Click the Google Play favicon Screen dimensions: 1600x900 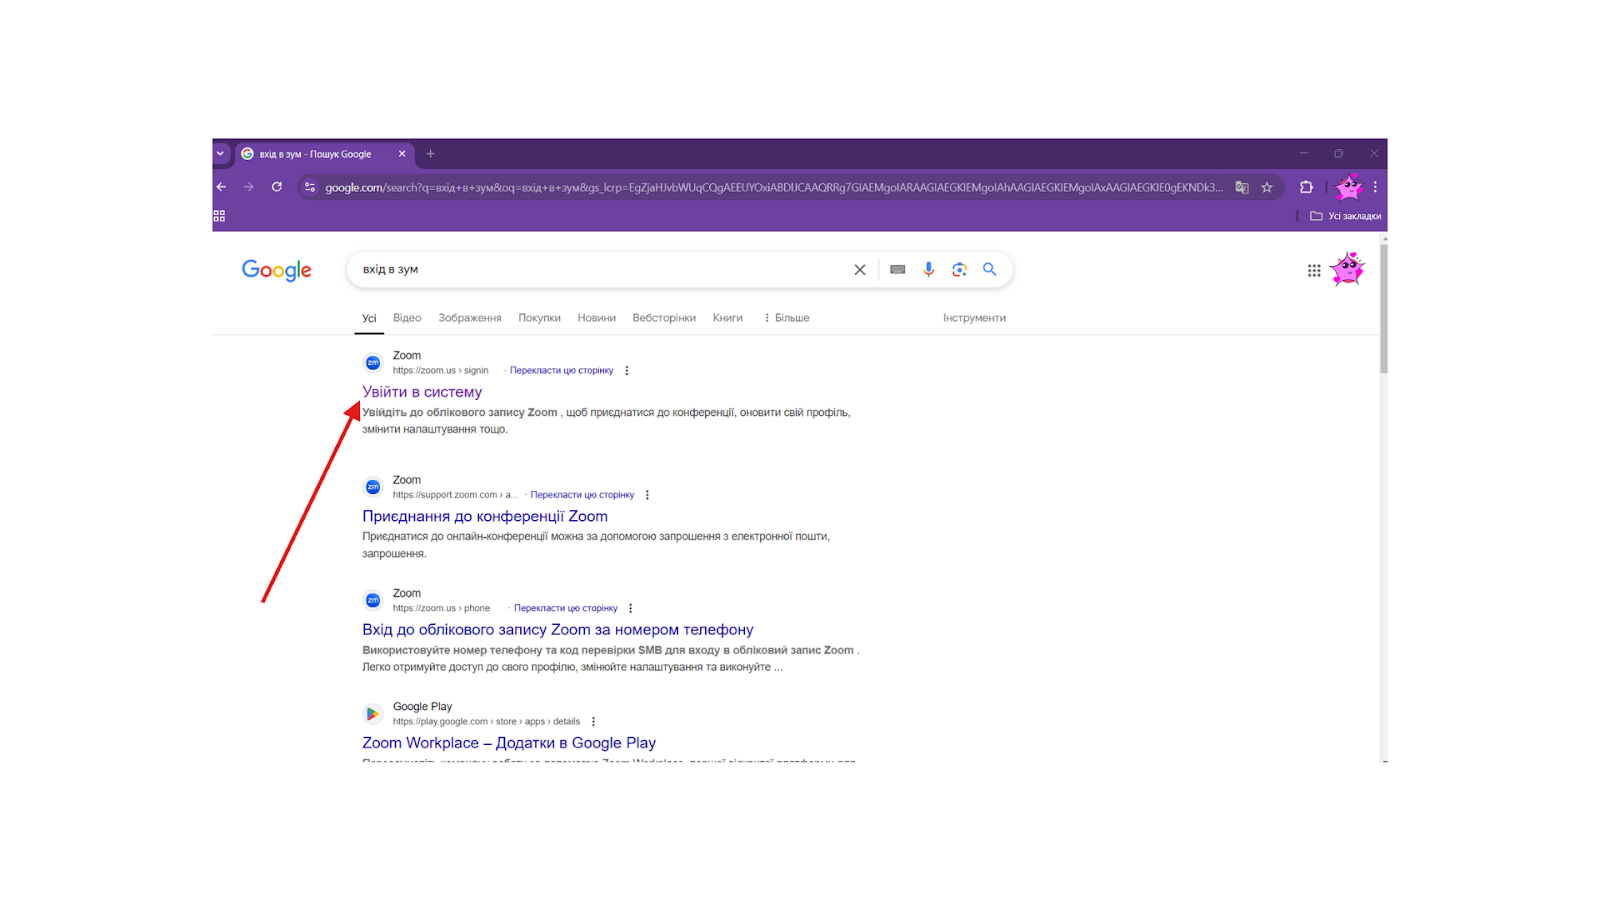pyautogui.click(x=373, y=714)
